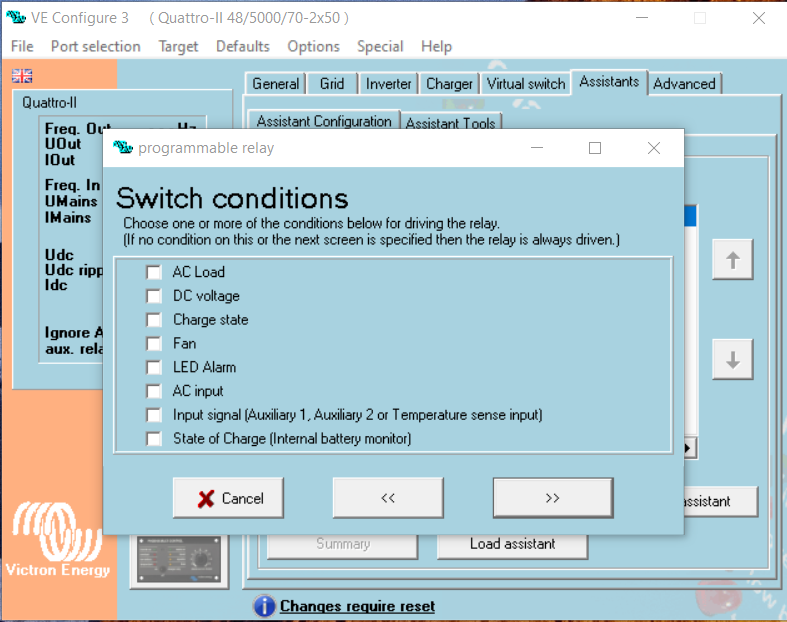Switch to the Inverter tab
The height and width of the screenshot is (622, 787).
pyautogui.click(x=388, y=83)
